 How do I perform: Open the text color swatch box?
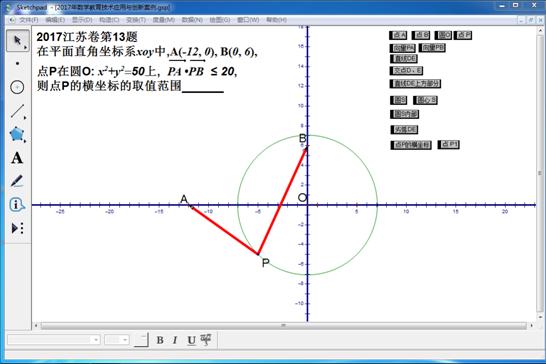(x=141, y=340)
